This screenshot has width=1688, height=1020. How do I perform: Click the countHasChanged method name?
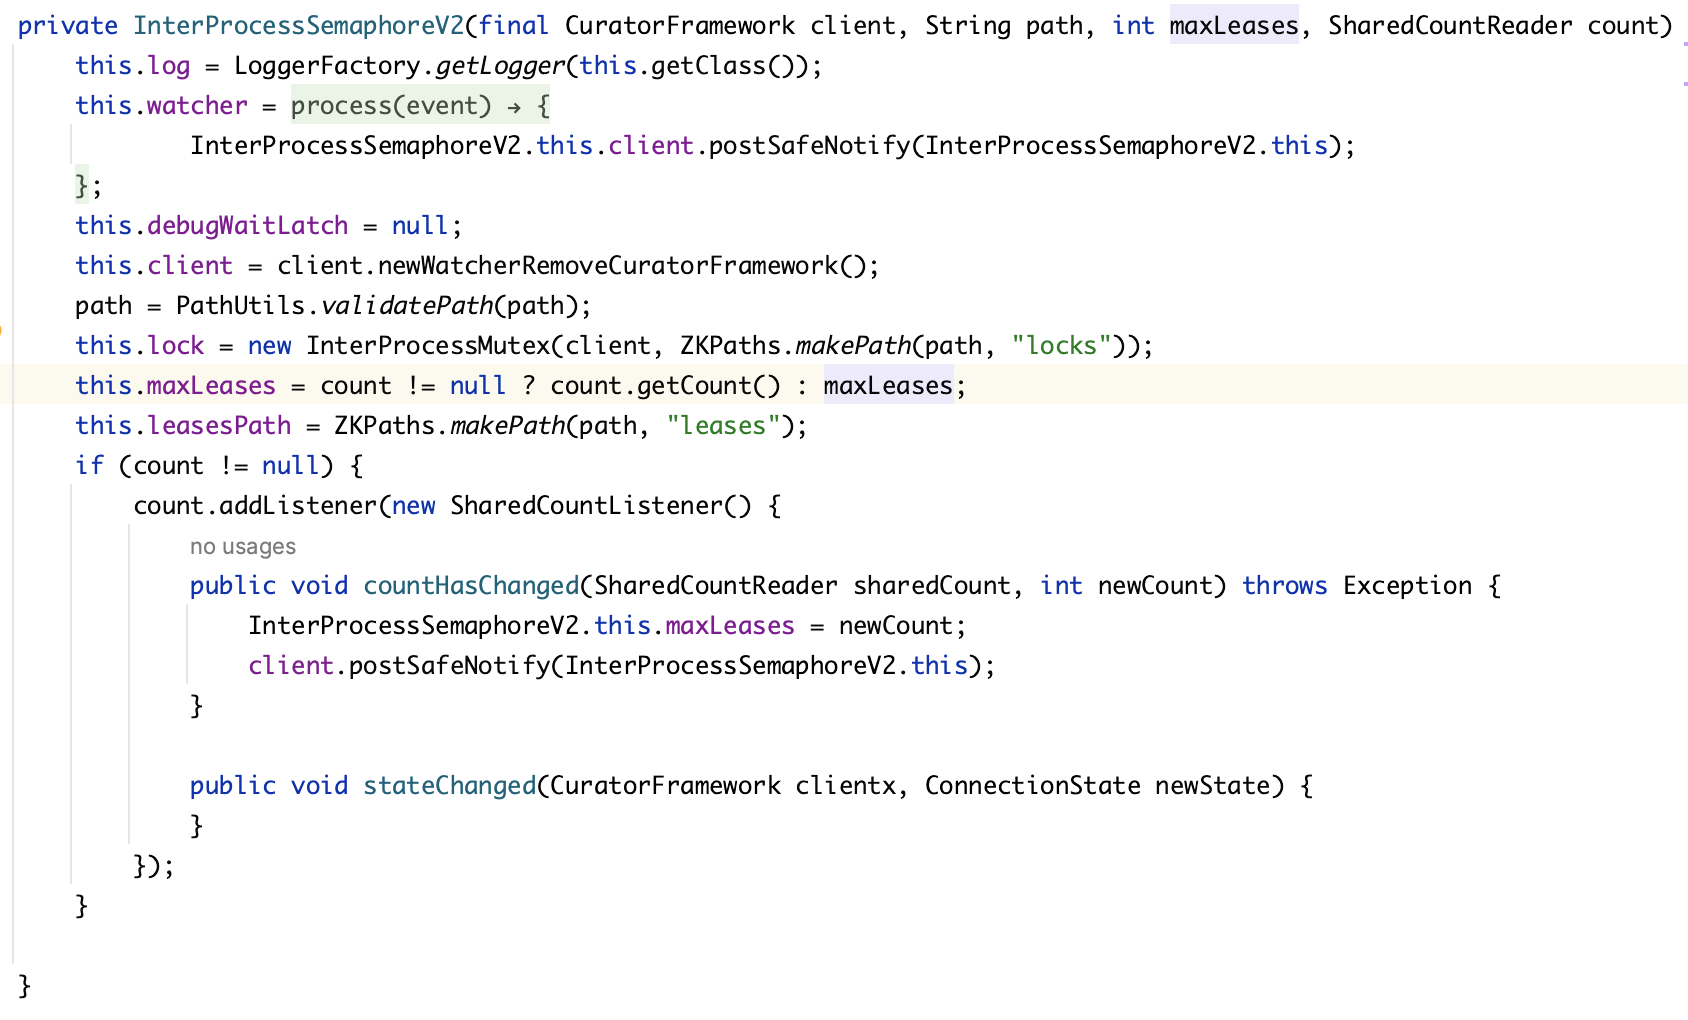[x=471, y=585]
